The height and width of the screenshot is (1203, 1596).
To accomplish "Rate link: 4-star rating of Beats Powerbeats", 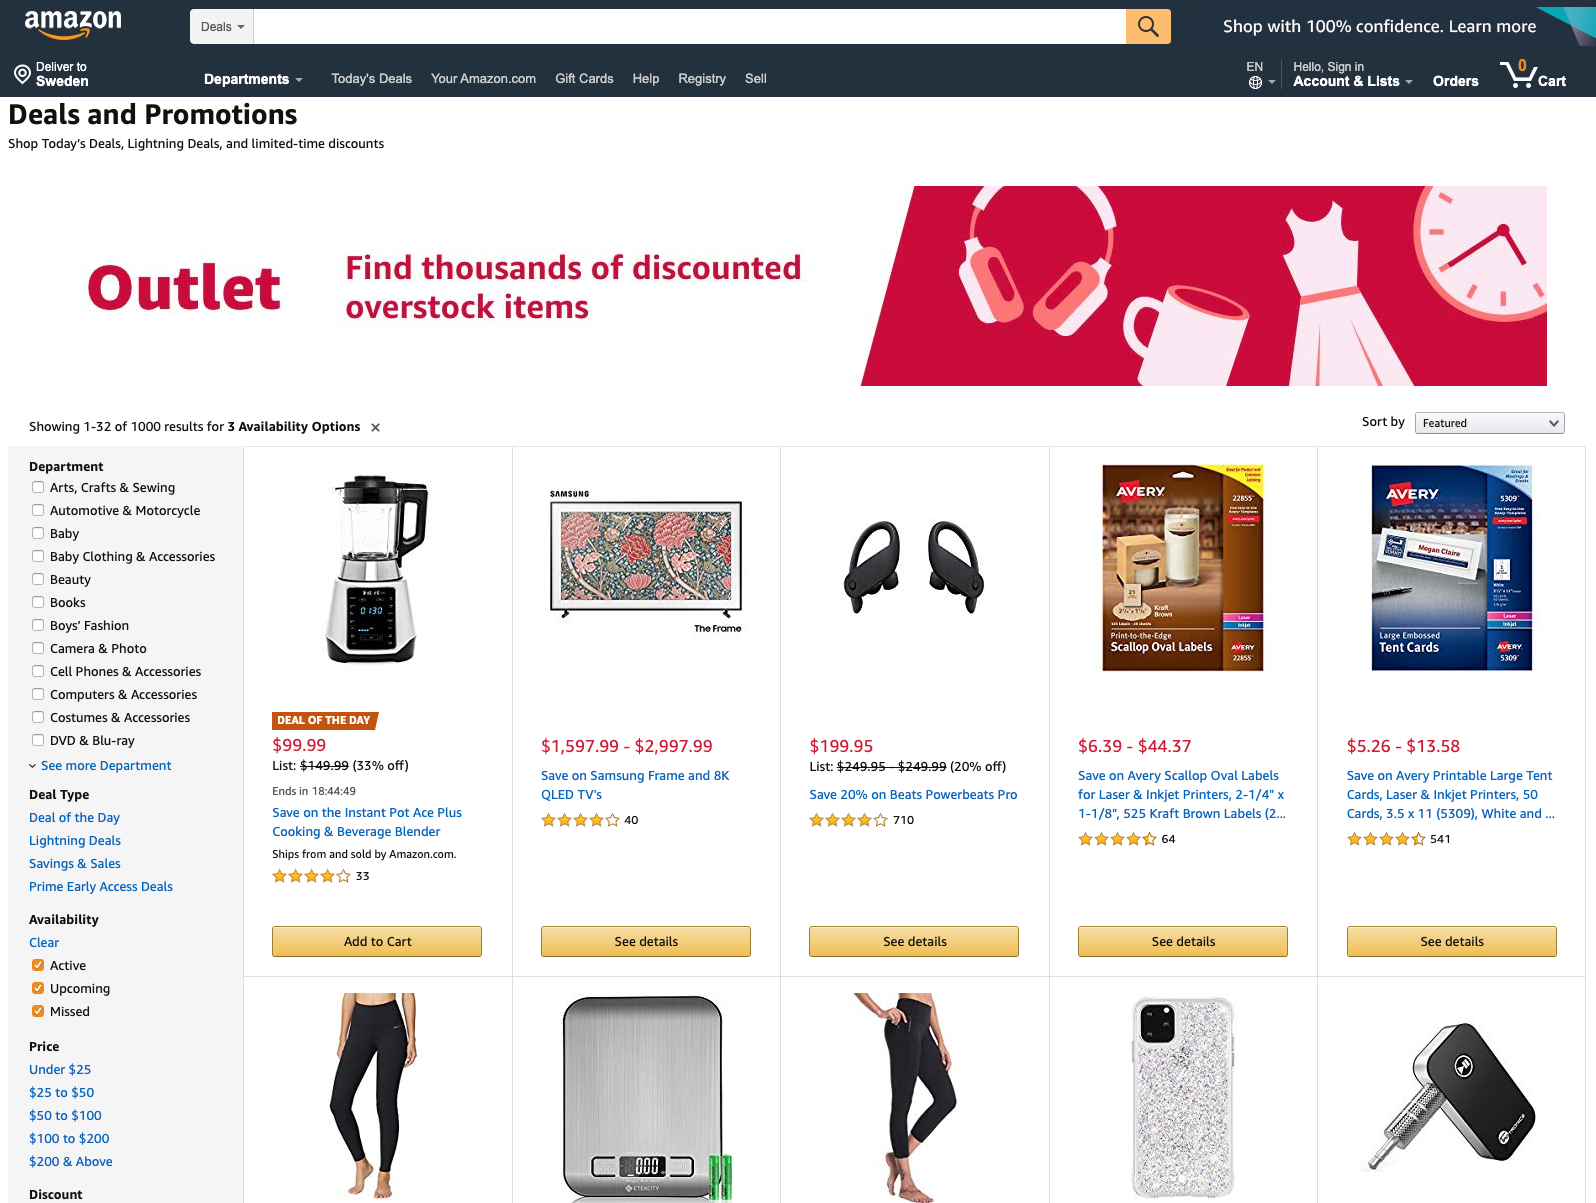I will click(848, 820).
